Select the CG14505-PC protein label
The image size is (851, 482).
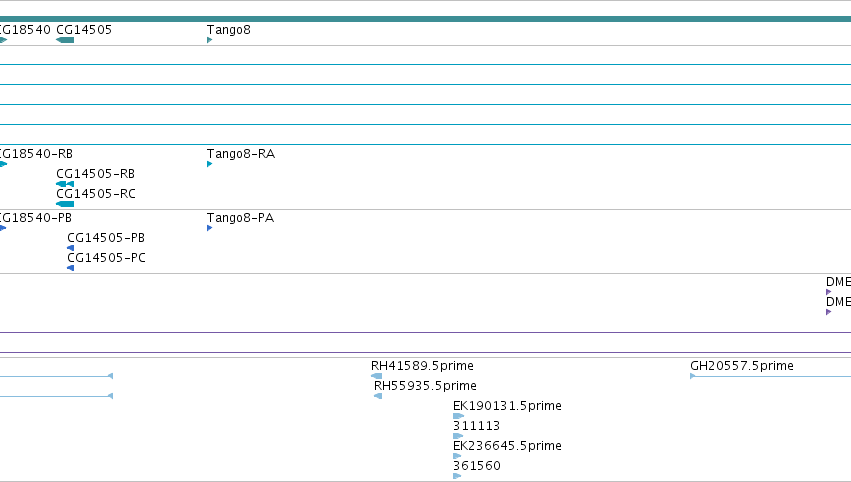[106, 258]
